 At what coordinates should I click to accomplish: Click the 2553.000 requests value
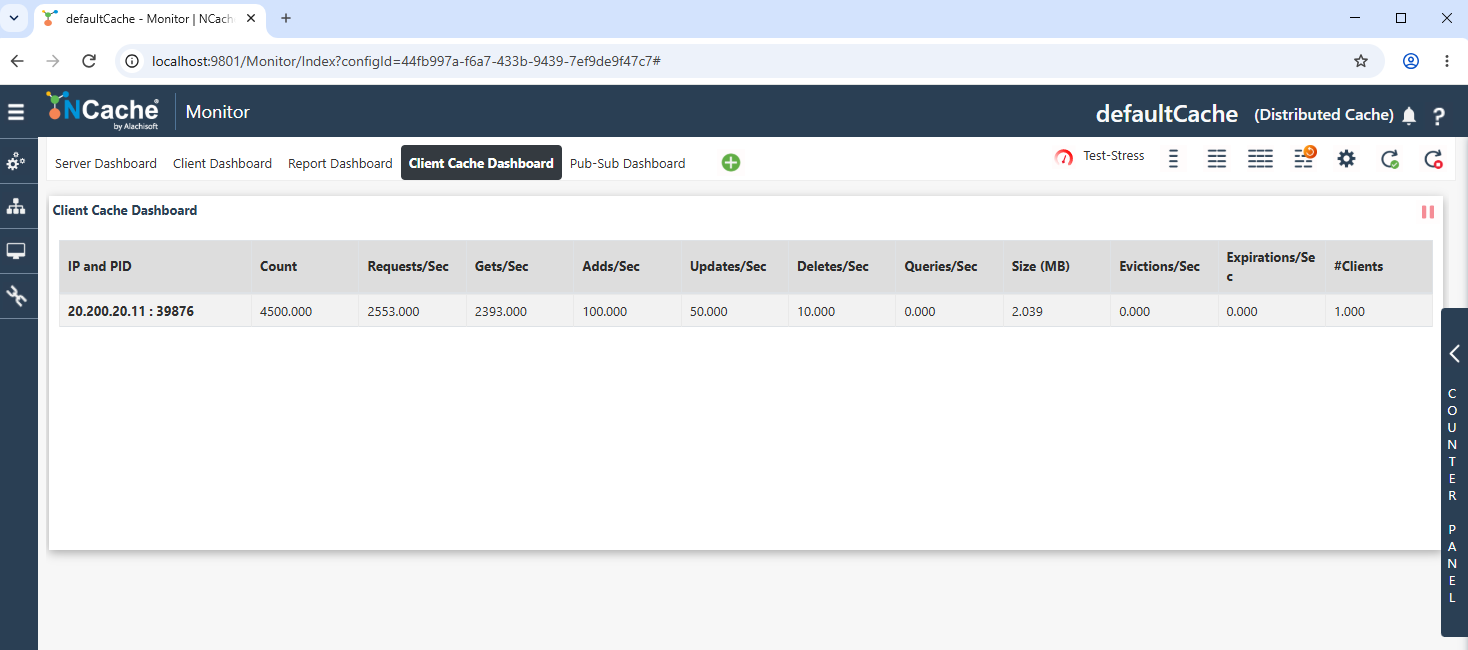point(393,312)
